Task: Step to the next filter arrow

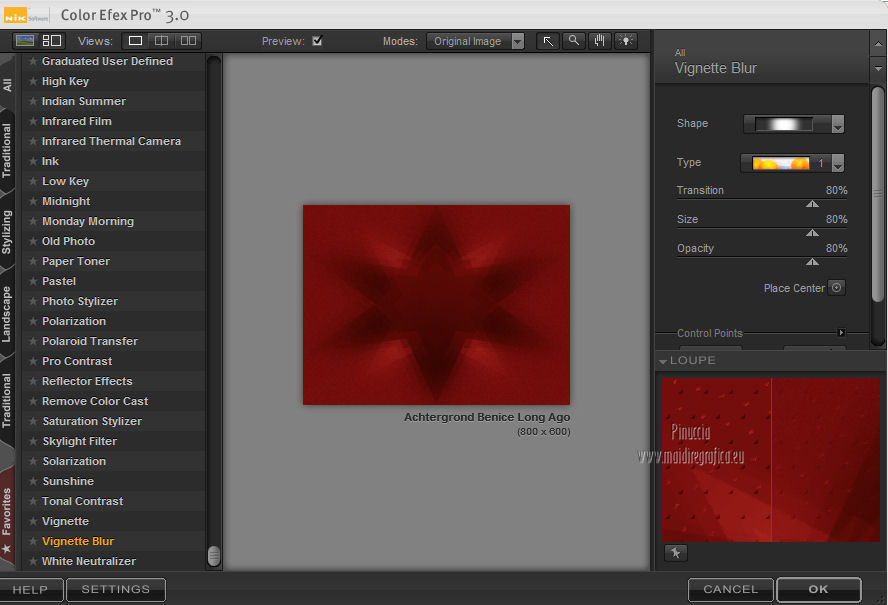Action: click(878, 69)
